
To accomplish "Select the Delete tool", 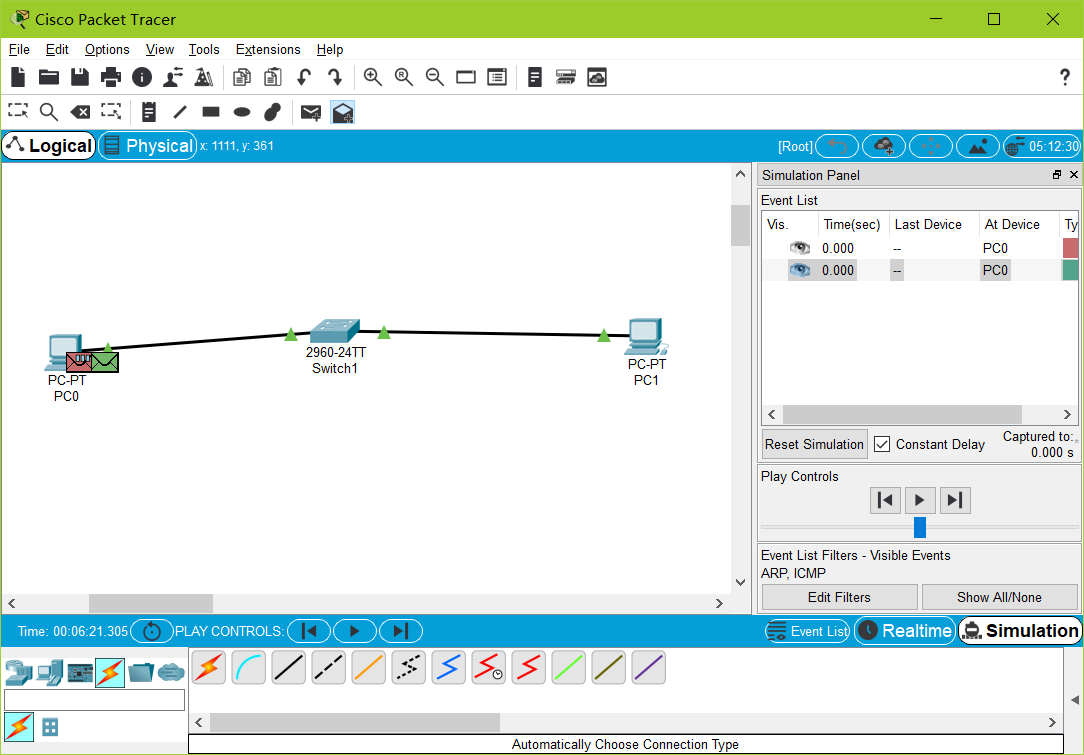I will [x=80, y=112].
